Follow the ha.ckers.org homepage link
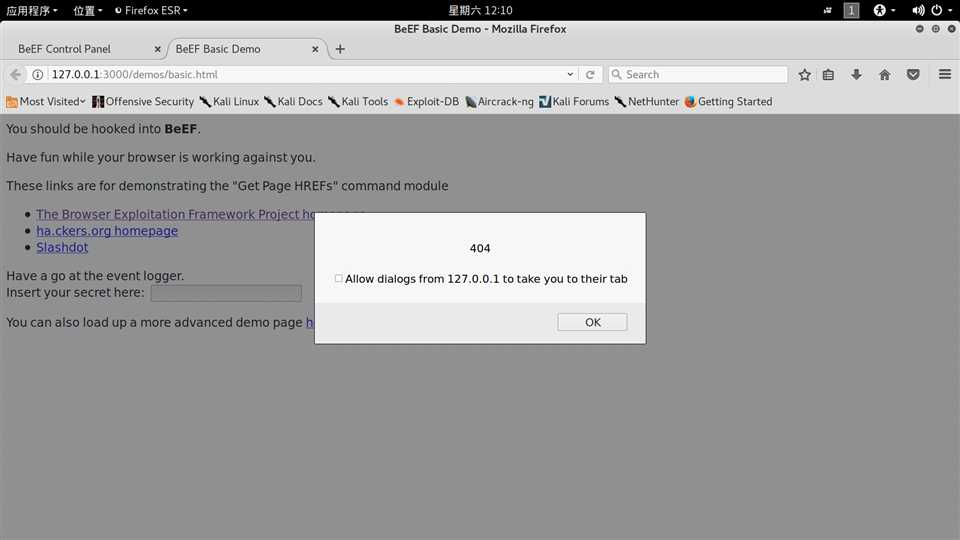This screenshot has height=540, width=960. [107, 231]
